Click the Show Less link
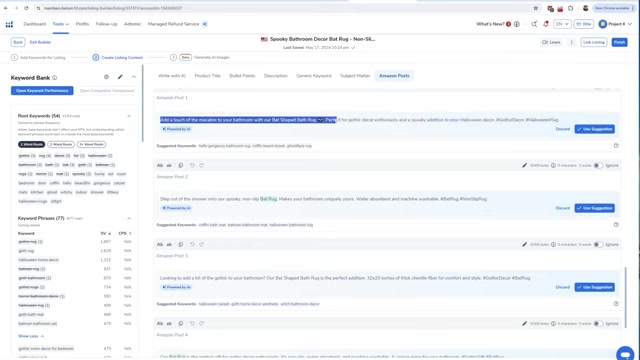Screen dimensions: 640x360 [31, 336]
